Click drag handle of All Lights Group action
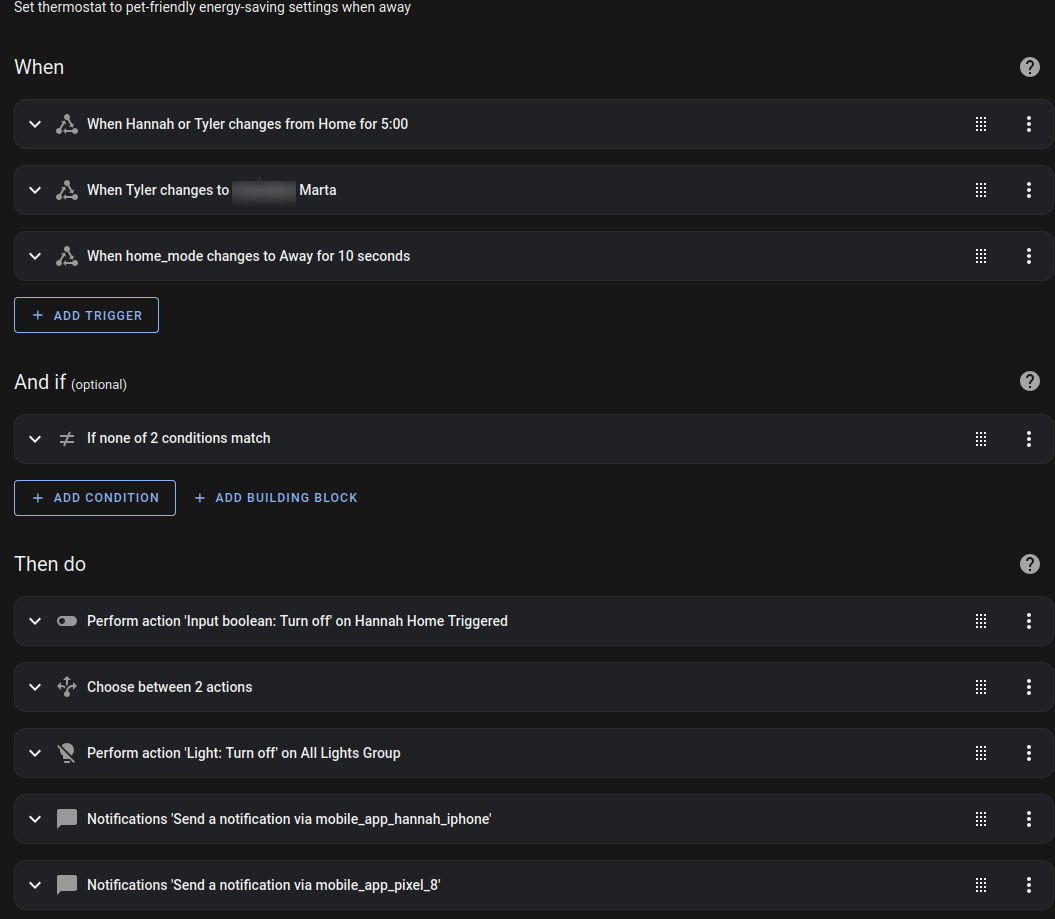Screen dimensions: 1055x919 click(x=981, y=753)
